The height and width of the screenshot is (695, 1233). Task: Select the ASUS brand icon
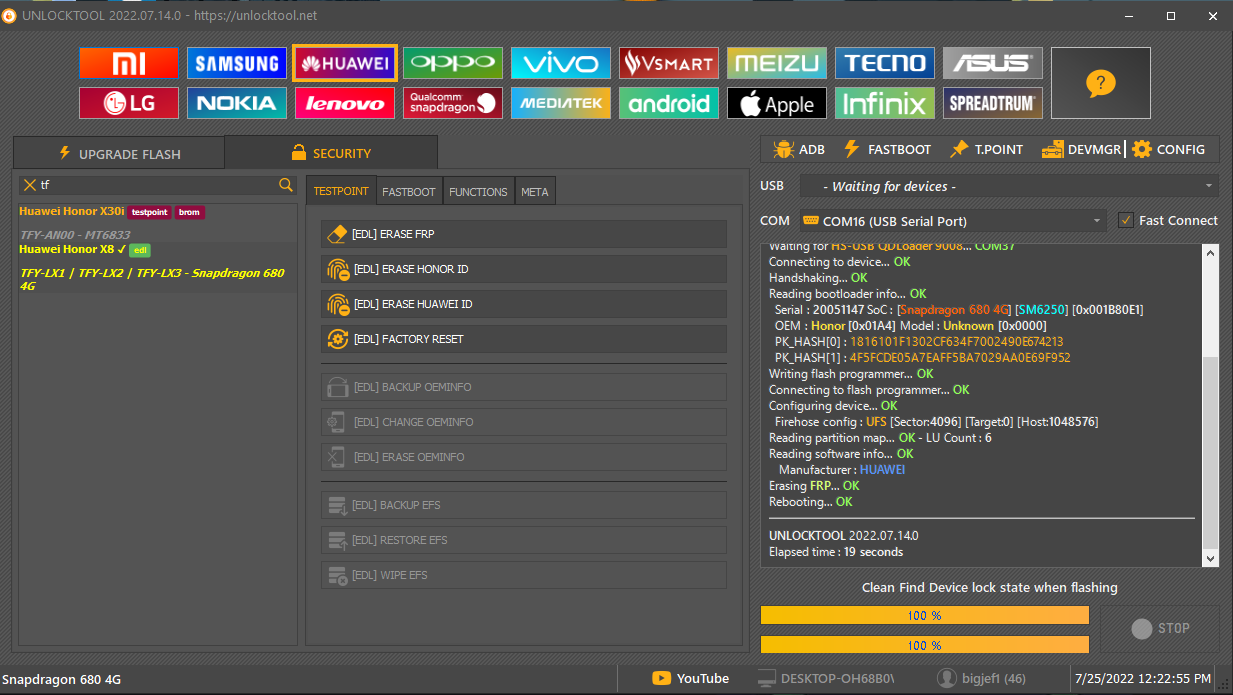click(993, 63)
